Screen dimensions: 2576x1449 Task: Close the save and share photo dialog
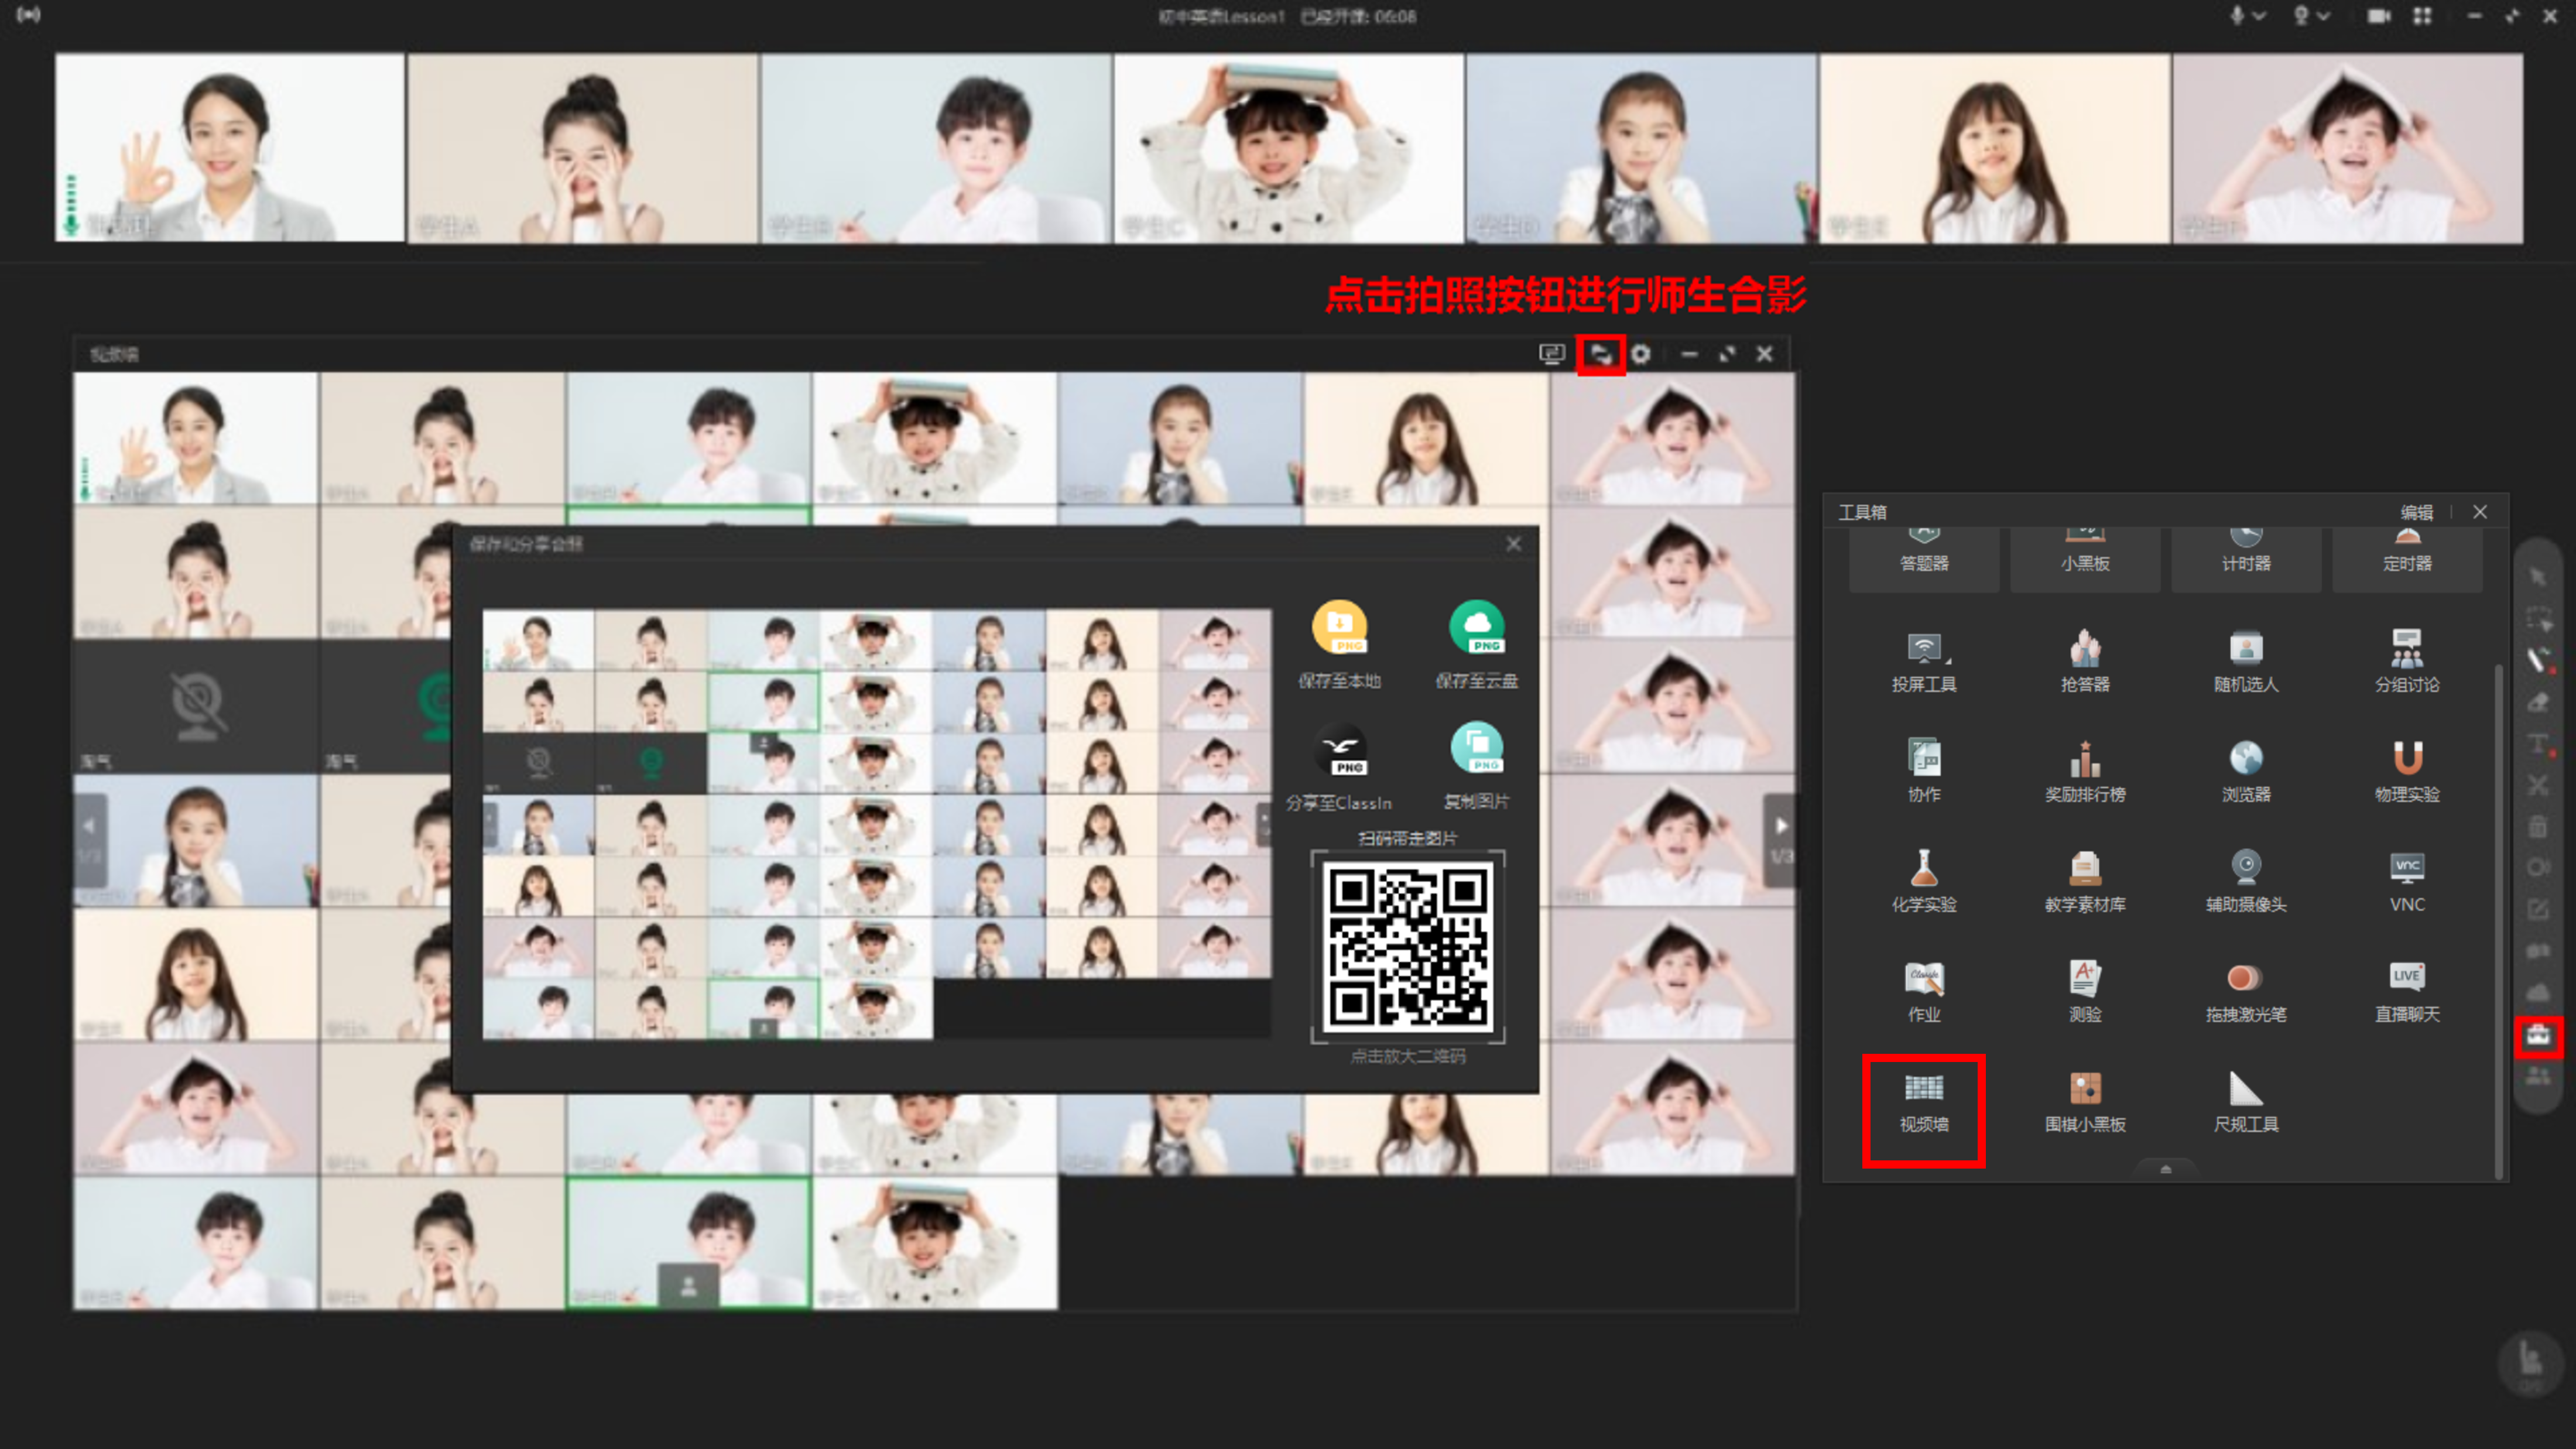(1513, 543)
